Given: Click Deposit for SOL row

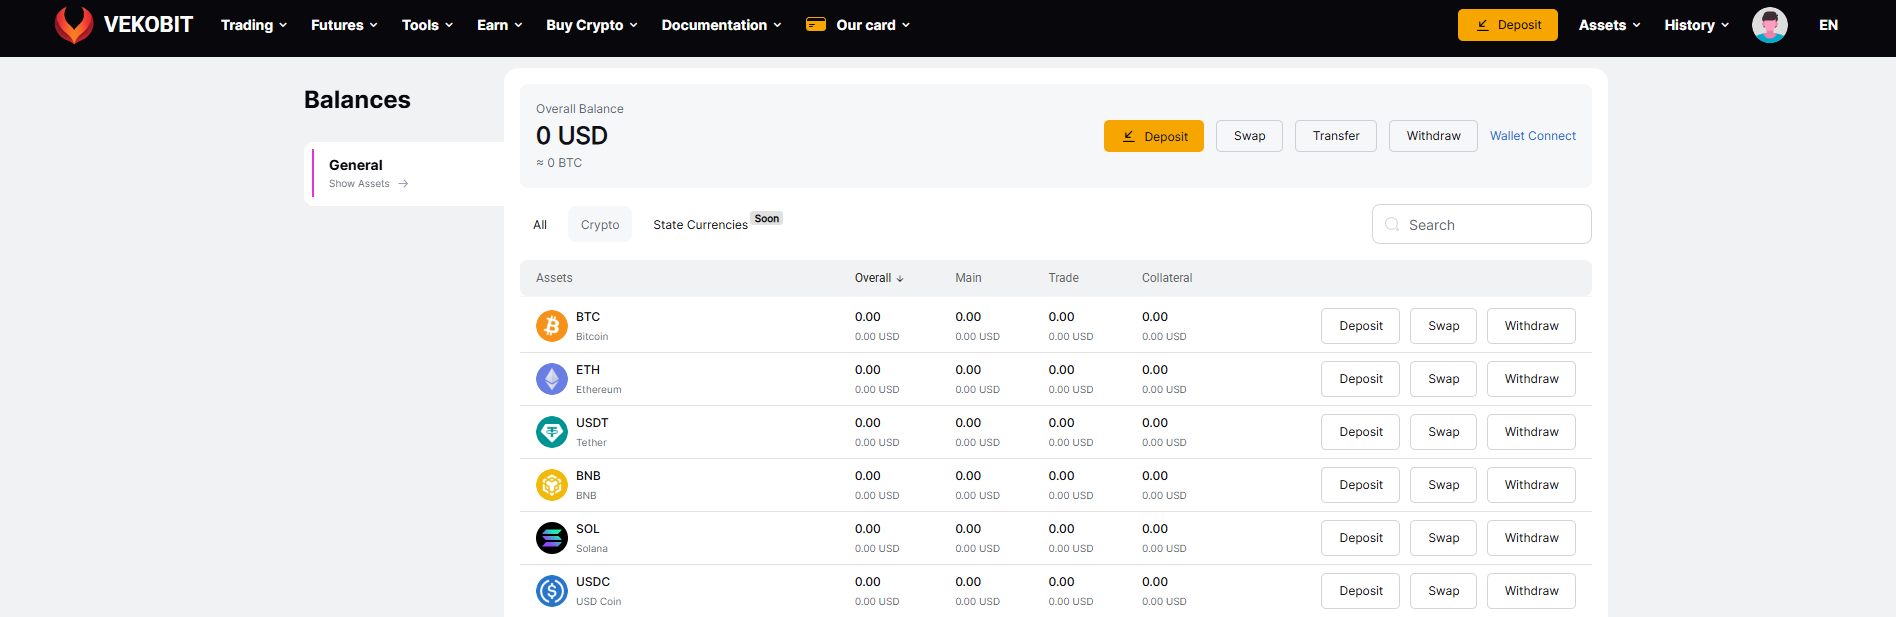Looking at the screenshot, I should (x=1360, y=538).
